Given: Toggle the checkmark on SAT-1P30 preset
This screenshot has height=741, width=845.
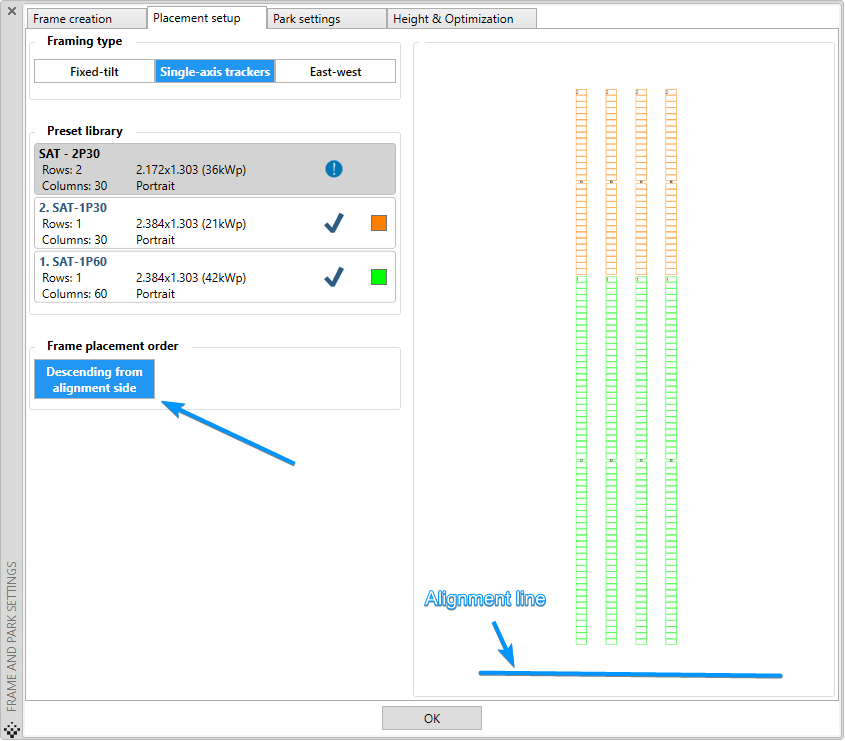Looking at the screenshot, I should pyautogui.click(x=334, y=223).
